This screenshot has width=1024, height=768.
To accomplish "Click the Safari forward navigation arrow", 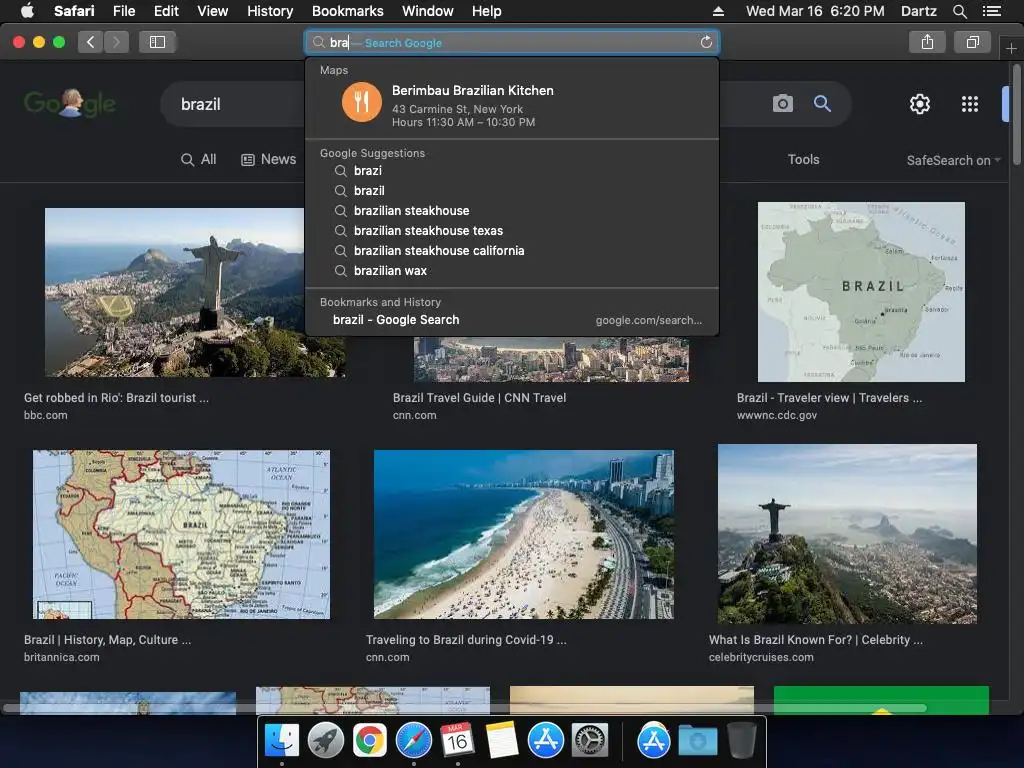I will coord(116,42).
